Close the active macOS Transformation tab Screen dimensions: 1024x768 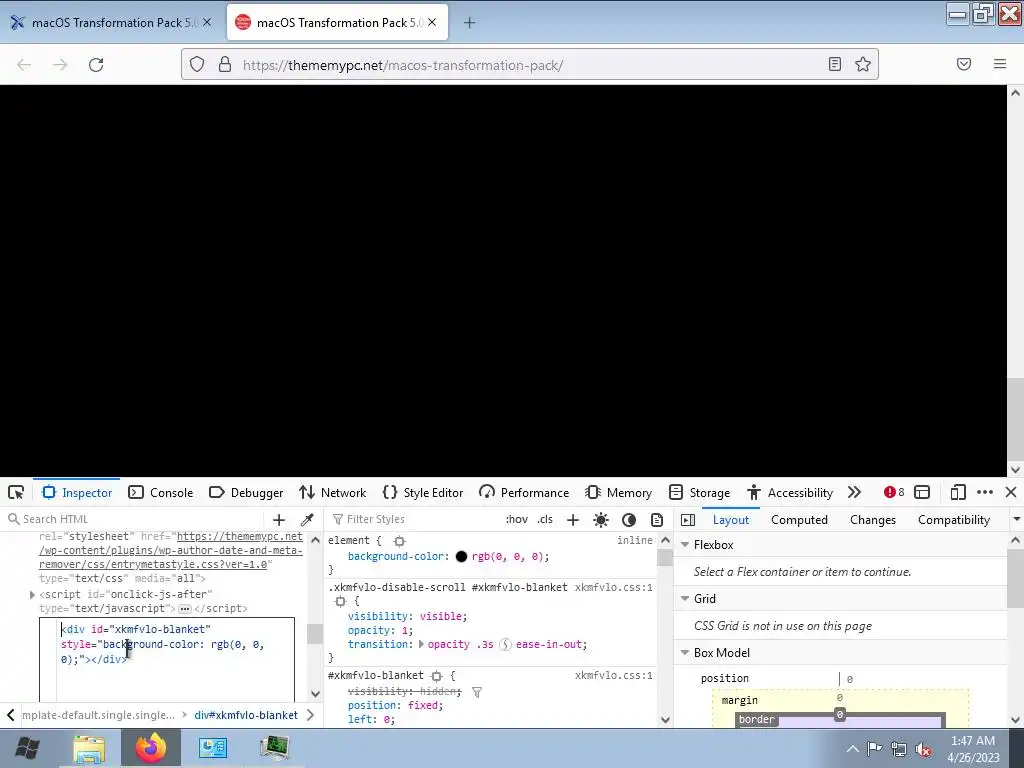[432, 22]
